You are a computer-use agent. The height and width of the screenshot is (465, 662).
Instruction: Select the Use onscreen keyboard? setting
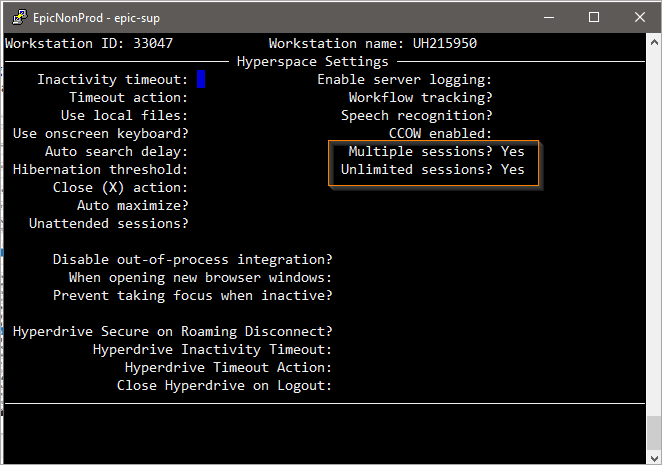(x=100, y=133)
